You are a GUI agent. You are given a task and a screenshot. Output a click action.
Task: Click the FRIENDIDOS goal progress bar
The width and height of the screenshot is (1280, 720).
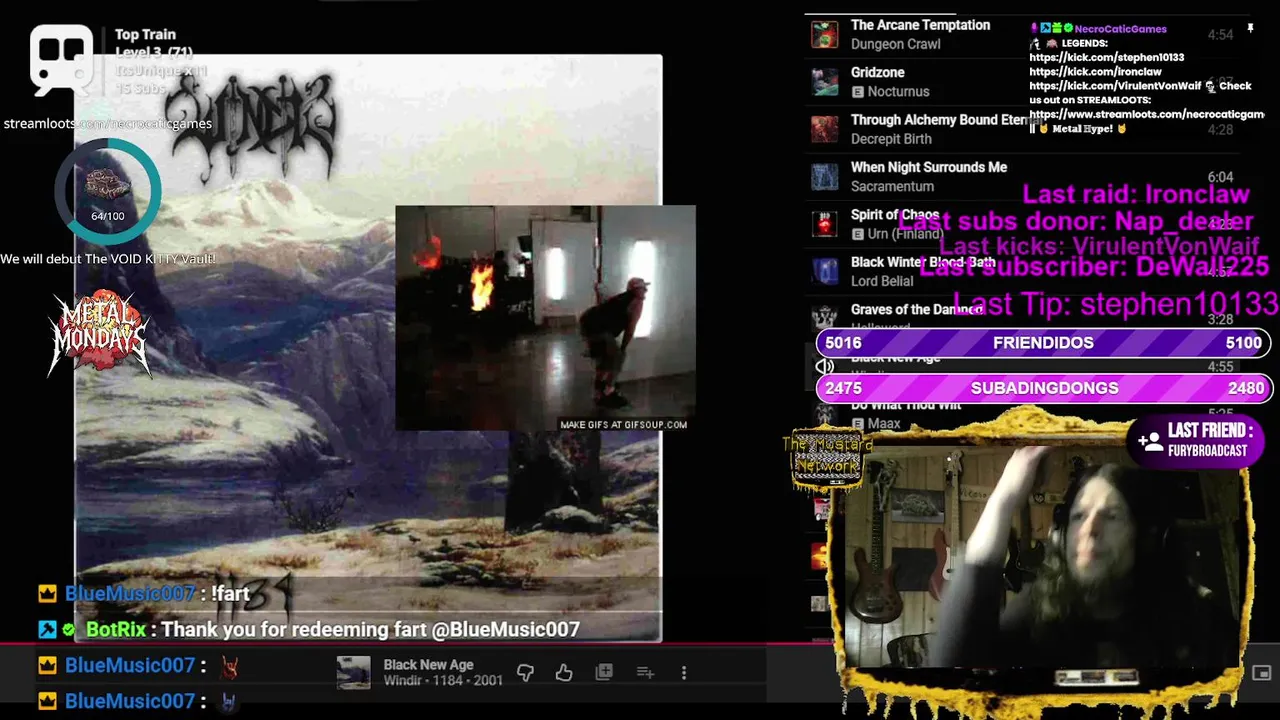point(1043,343)
